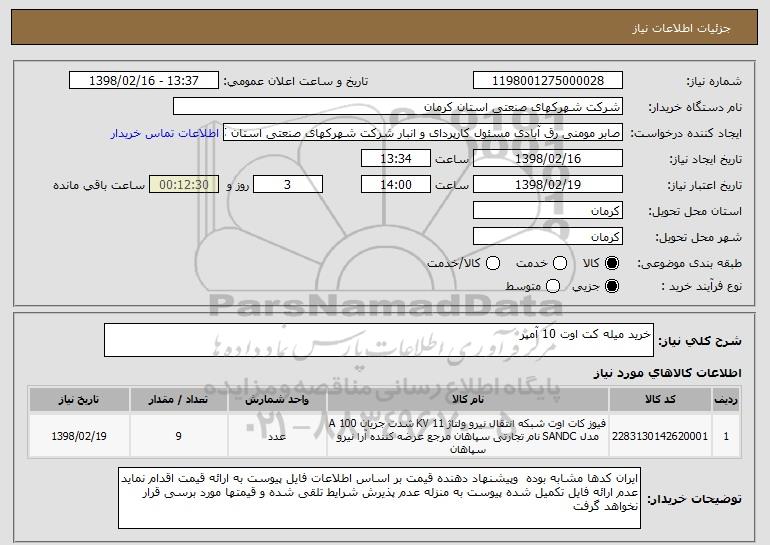Click the طبقه بندی موضوعی label
The width and height of the screenshot is (770, 545).
pos(689,264)
